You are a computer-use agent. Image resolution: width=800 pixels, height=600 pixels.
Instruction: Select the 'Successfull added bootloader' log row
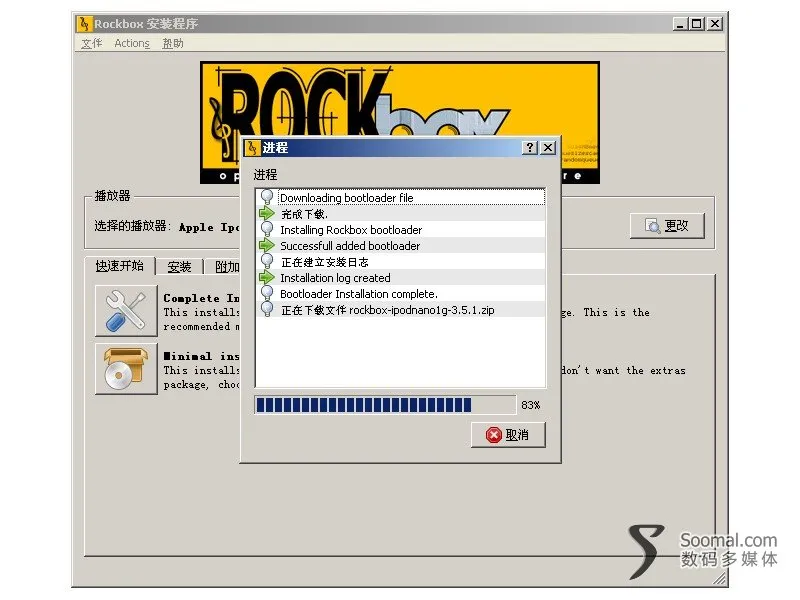401,245
